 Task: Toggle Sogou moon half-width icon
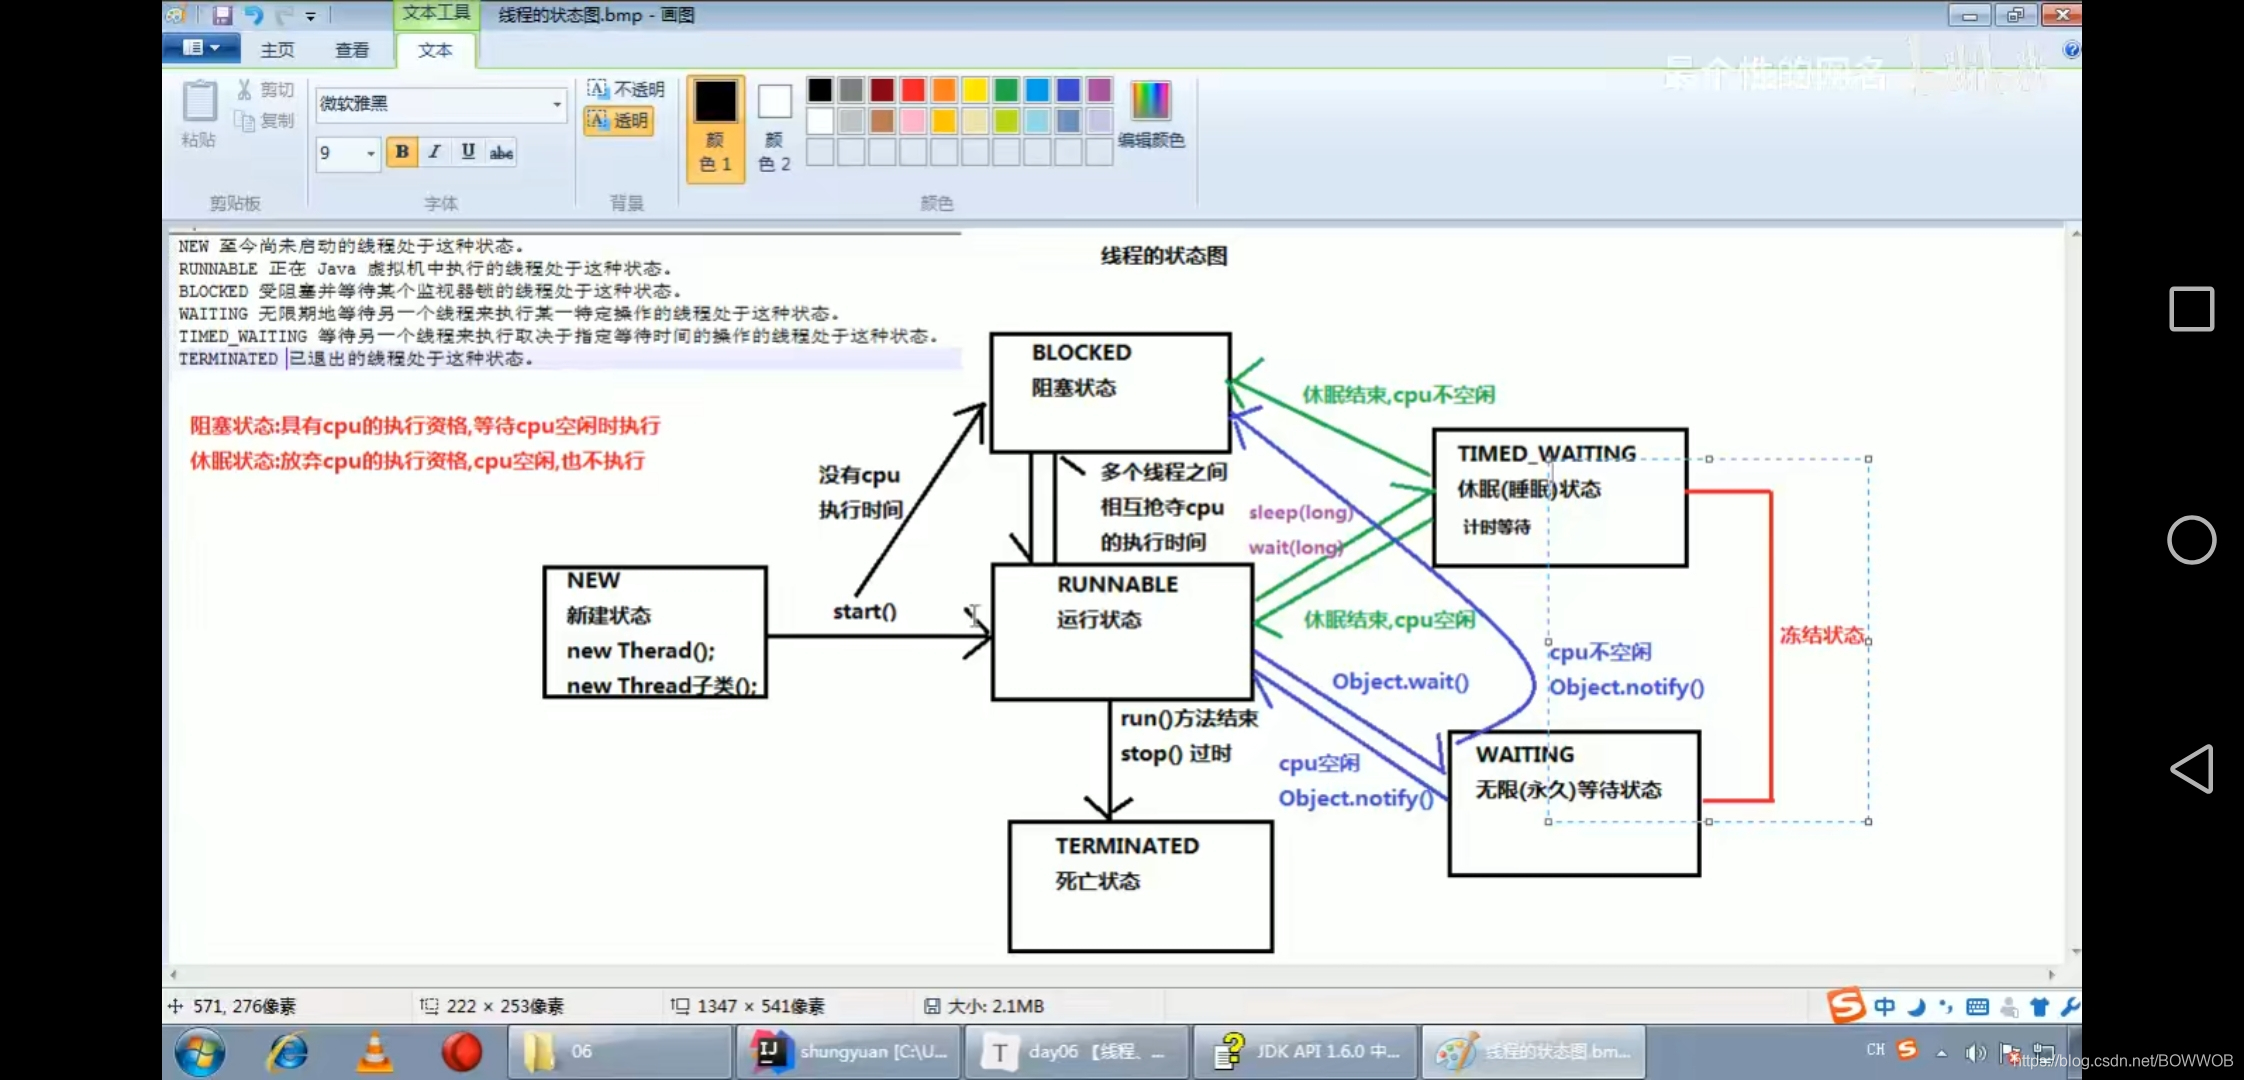(1916, 1007)
